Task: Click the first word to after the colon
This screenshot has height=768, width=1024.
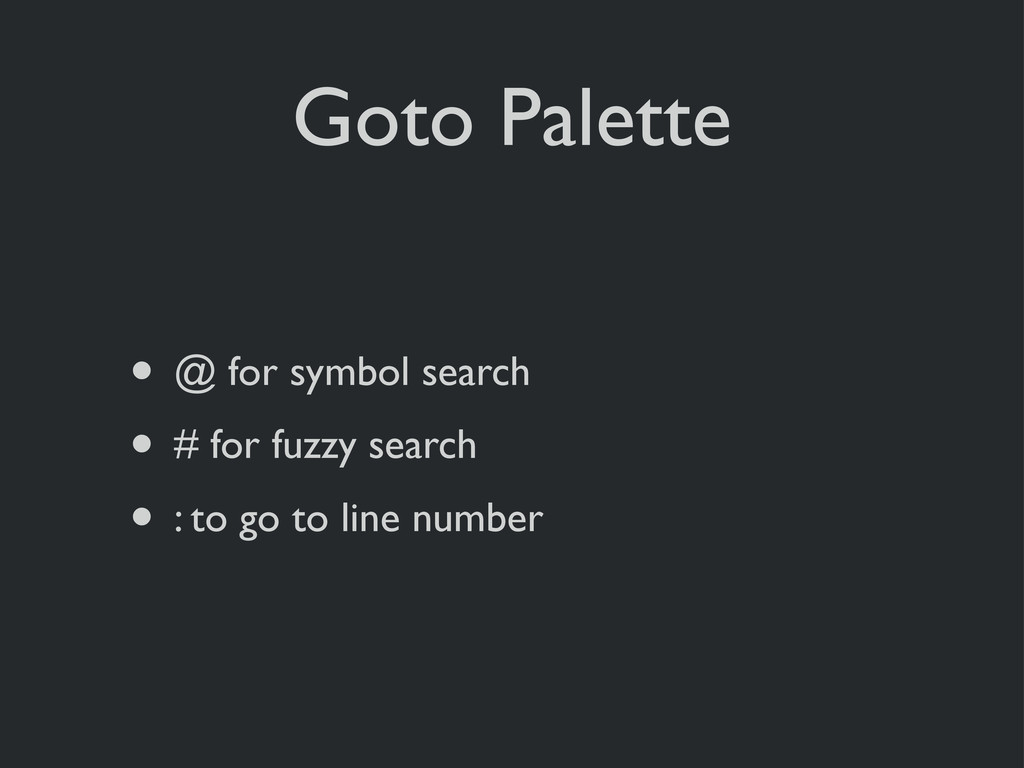Action: (x=208, y=520)
